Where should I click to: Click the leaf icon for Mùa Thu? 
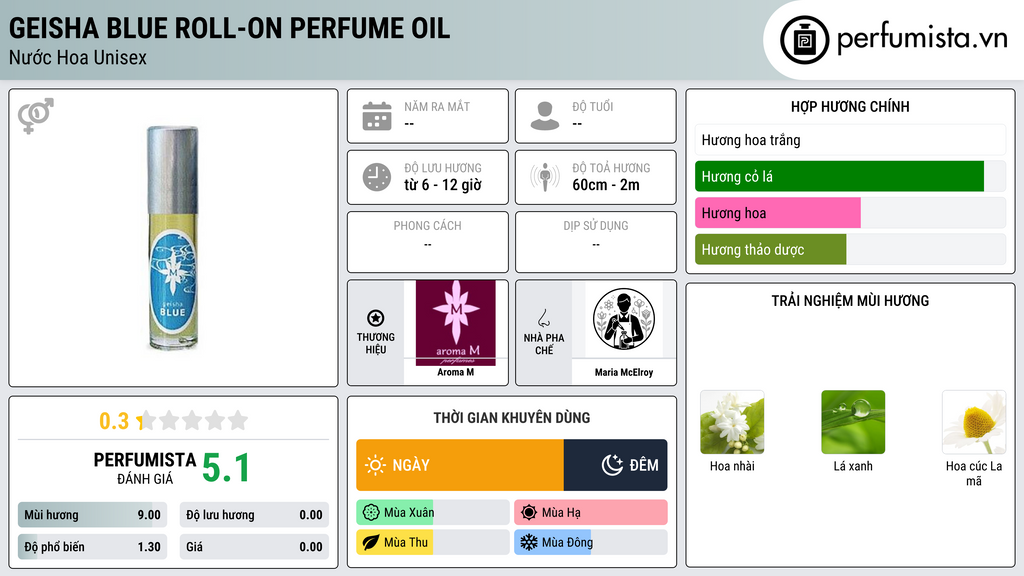371,542
